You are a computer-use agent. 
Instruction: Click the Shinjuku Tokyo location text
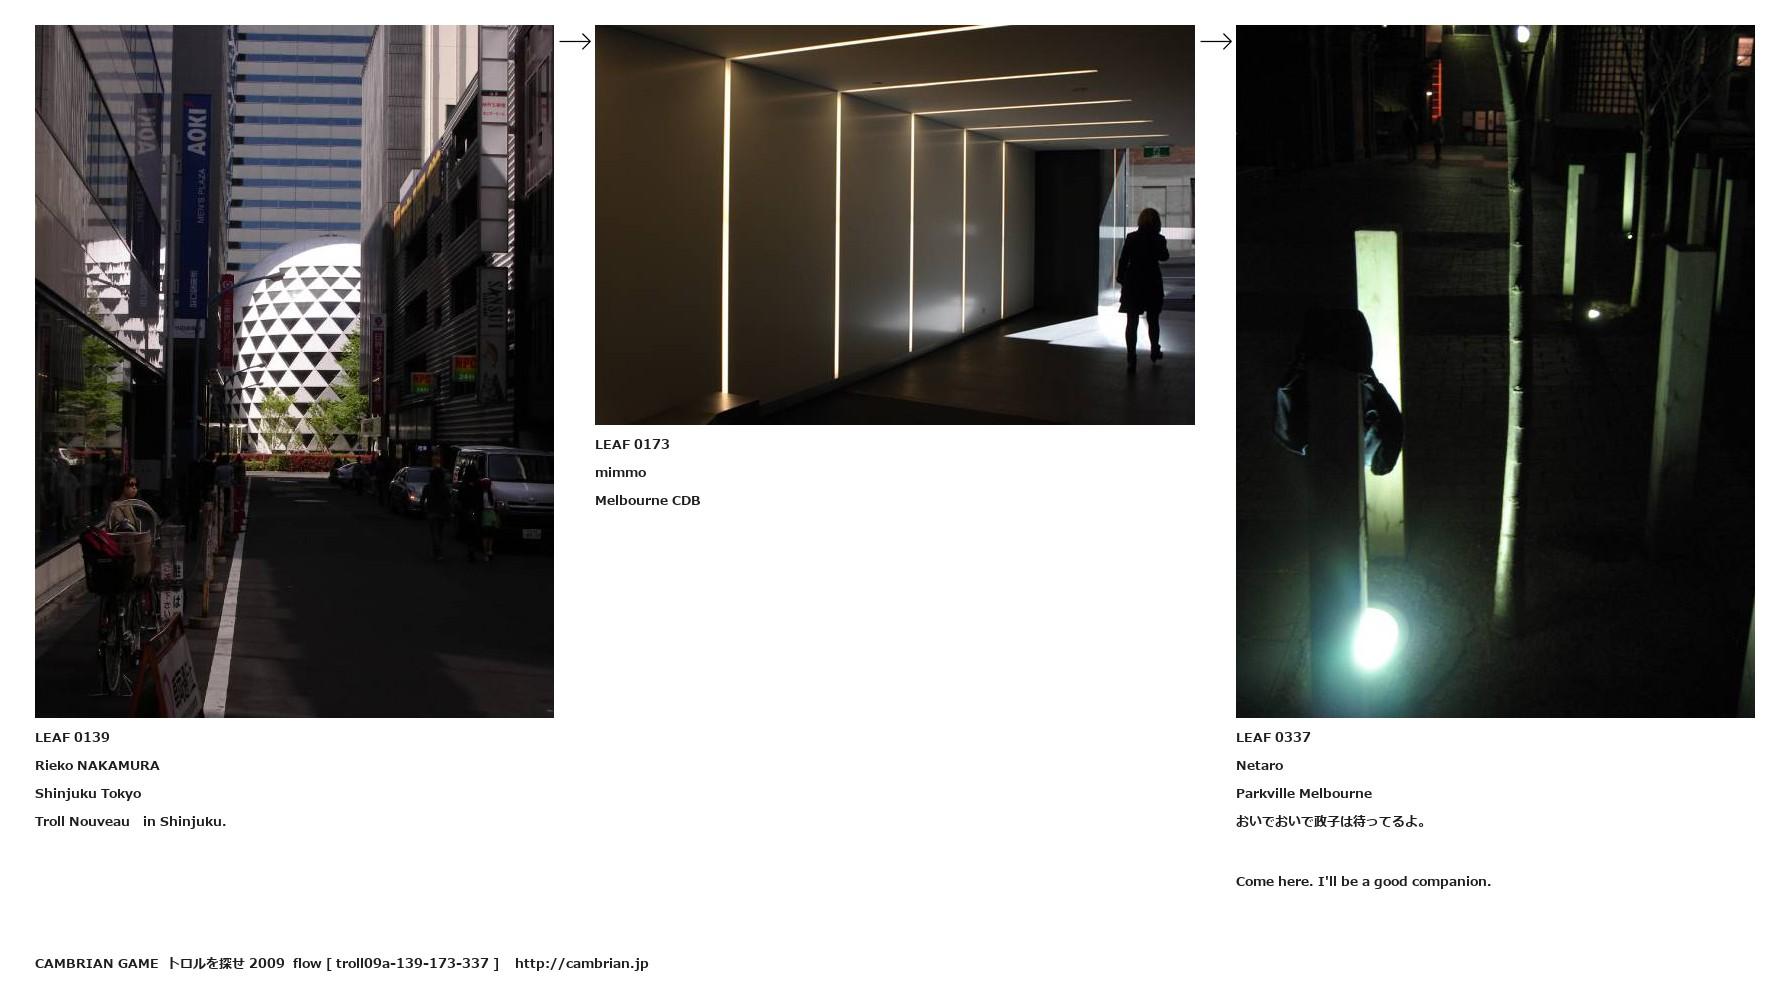[x=88, y=793]
